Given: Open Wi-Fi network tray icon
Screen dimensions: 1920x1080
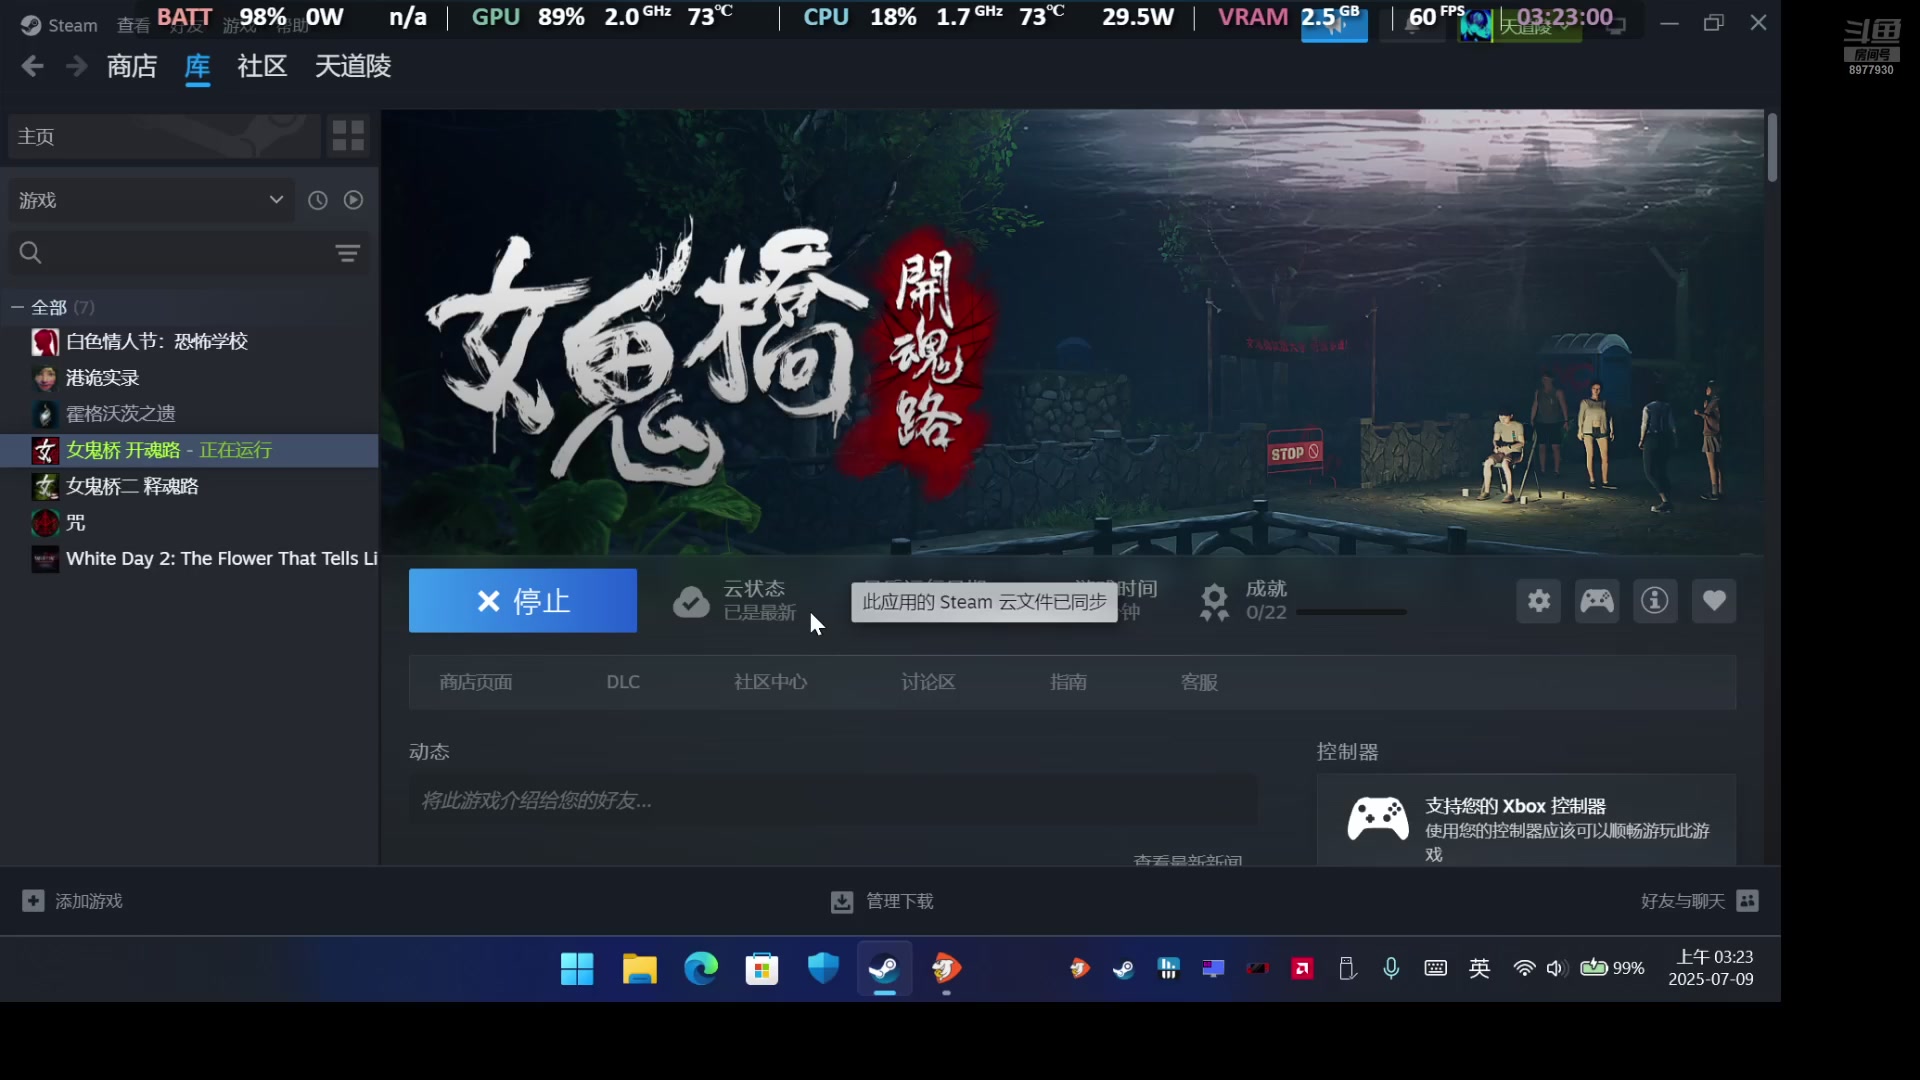Looking at the screenshot, I should pos(1524,968).
